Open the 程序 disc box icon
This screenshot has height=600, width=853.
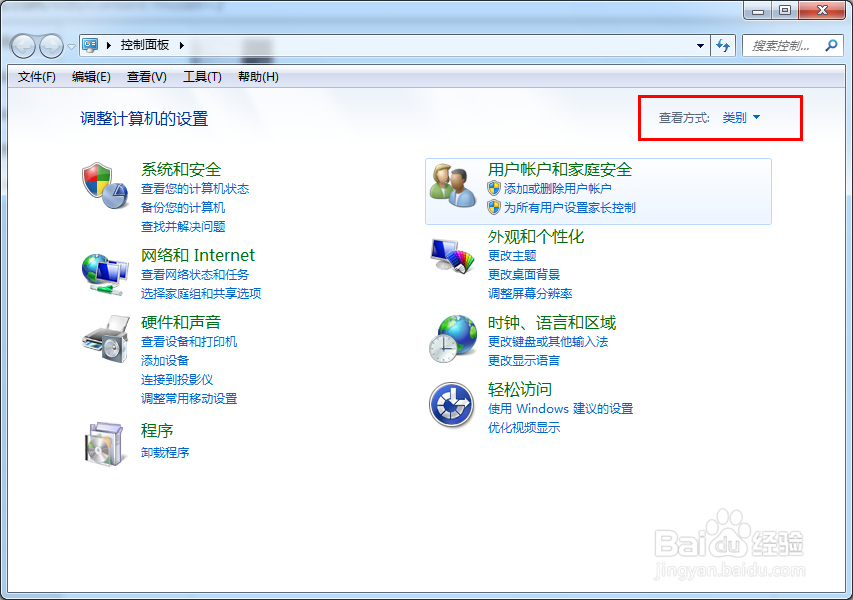[x=104, y=443]
